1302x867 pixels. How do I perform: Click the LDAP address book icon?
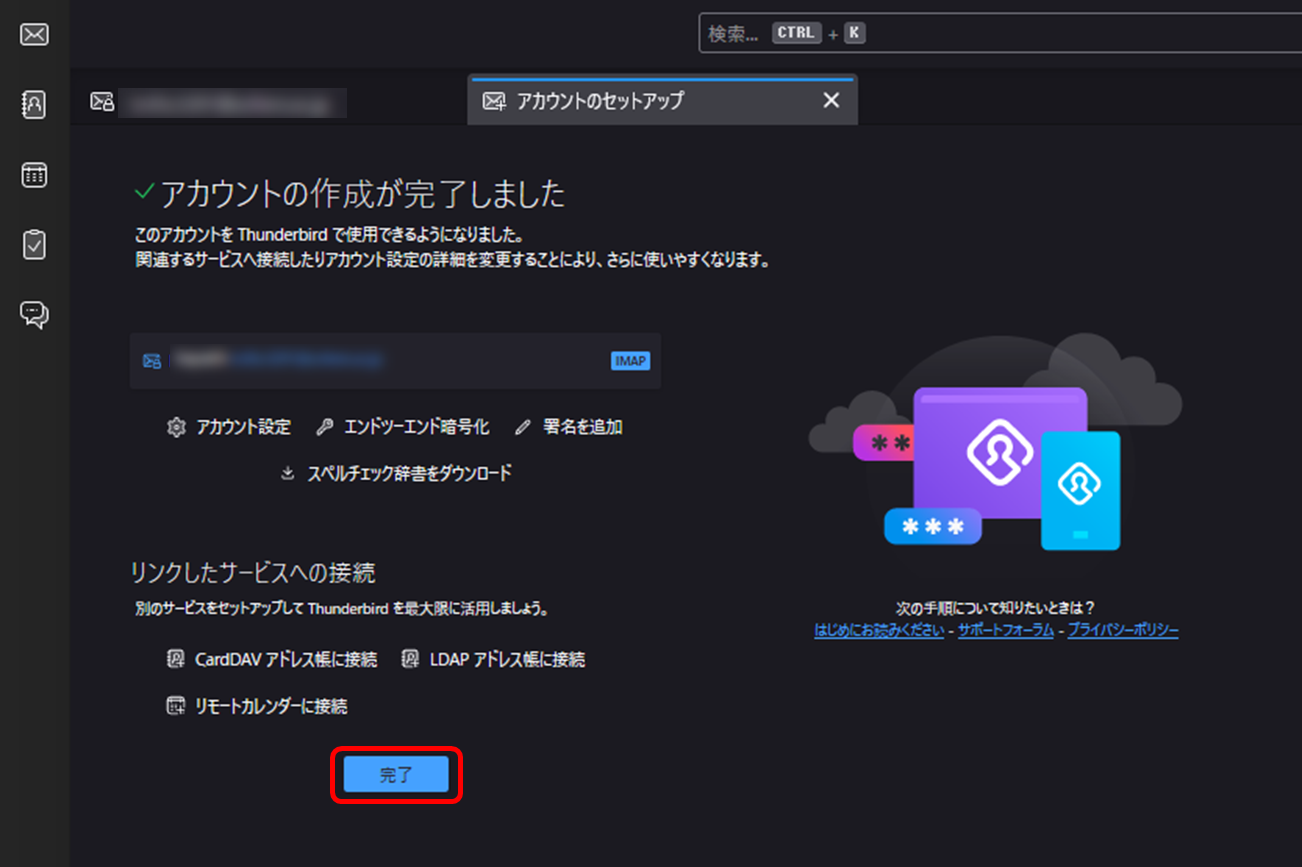coord(409,659)
